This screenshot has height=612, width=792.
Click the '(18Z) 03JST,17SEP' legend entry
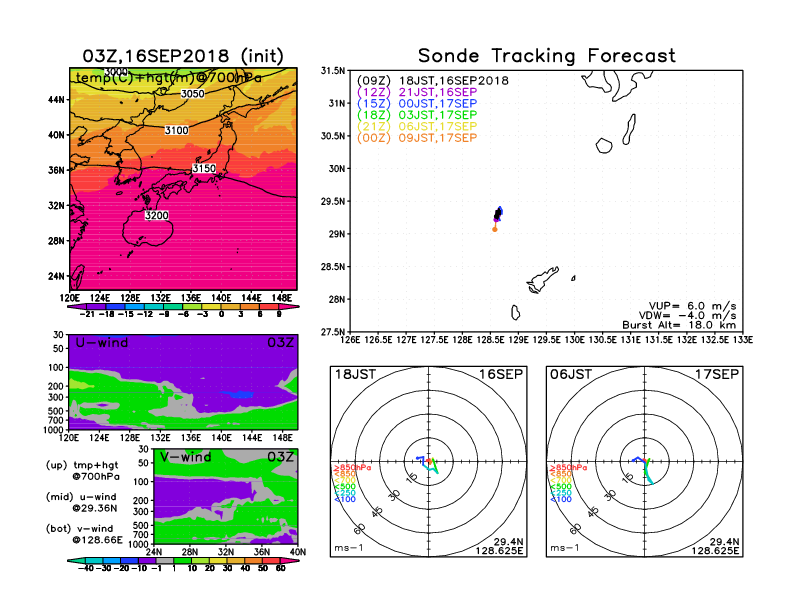click(x=417, y=115)
